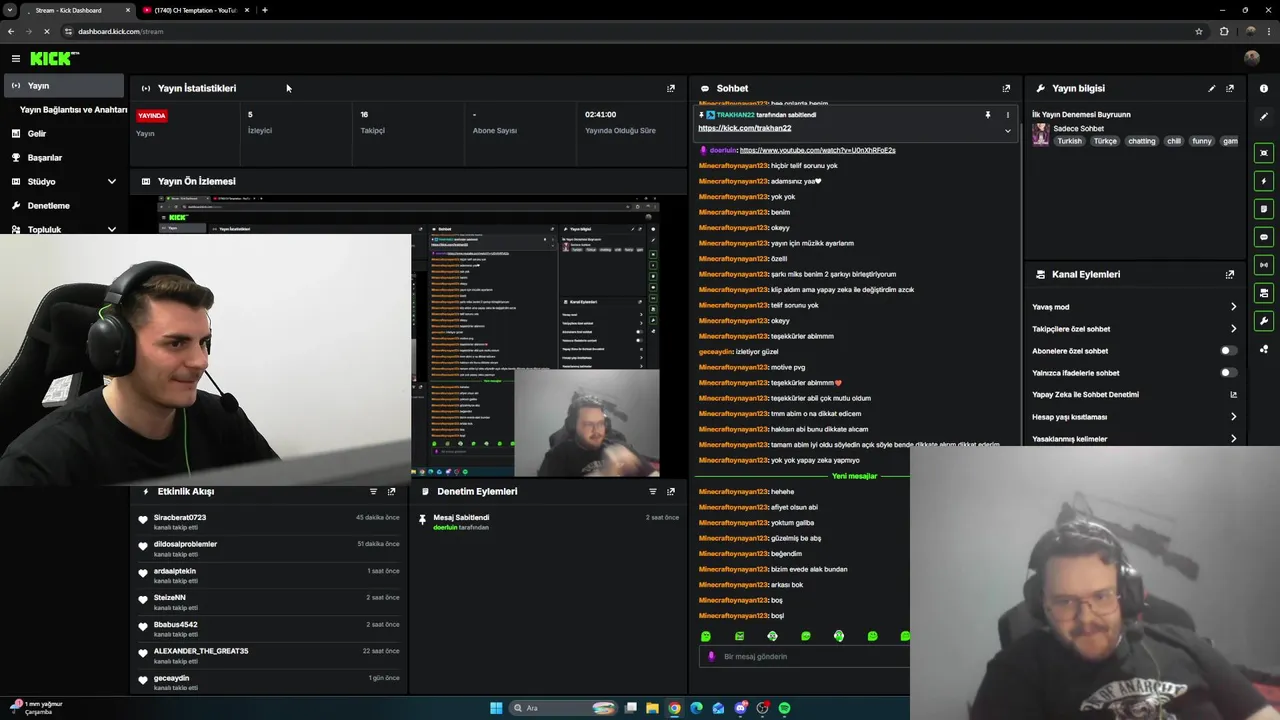
Task: Open Chrome extensions puzzle icon
Action: pos(1224,31)
